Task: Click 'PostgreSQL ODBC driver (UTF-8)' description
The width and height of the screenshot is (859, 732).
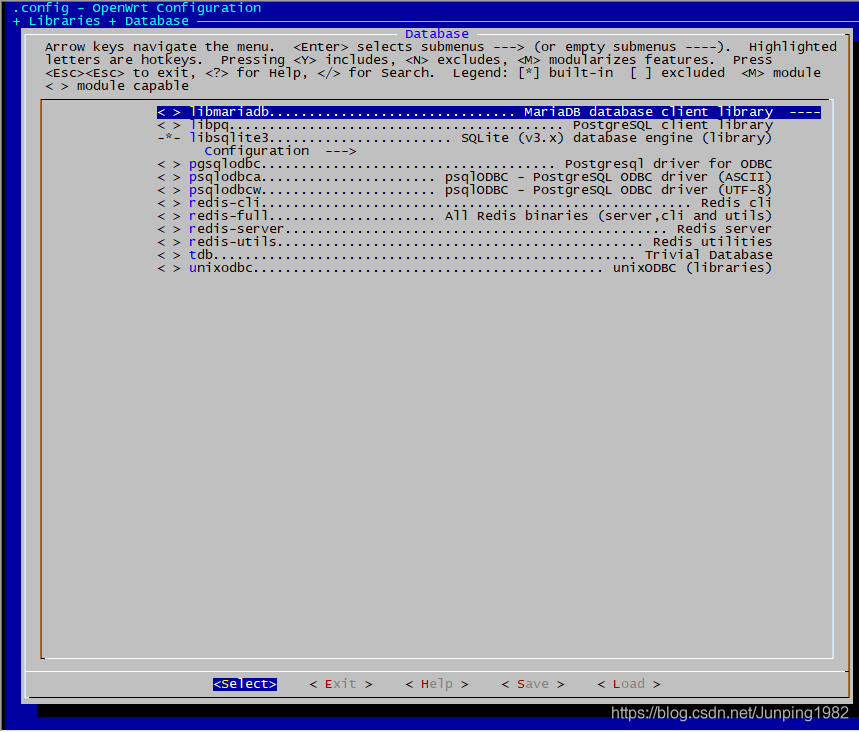Action: click(652, 191)
